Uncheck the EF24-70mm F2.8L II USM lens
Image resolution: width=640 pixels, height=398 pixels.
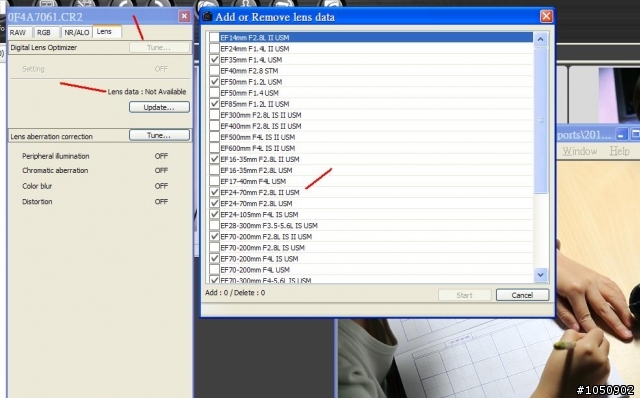click(x=214, y=192)
